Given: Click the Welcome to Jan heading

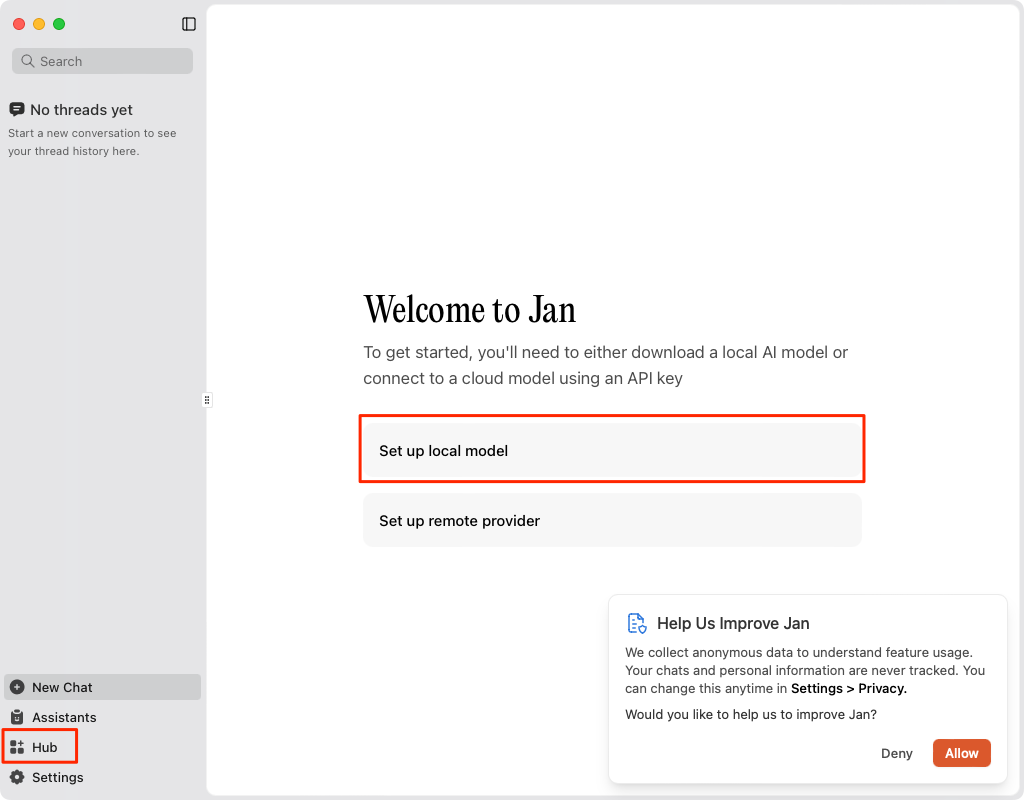Looking at the screenshot, I should pyautogui.click(x=470, y=310).
